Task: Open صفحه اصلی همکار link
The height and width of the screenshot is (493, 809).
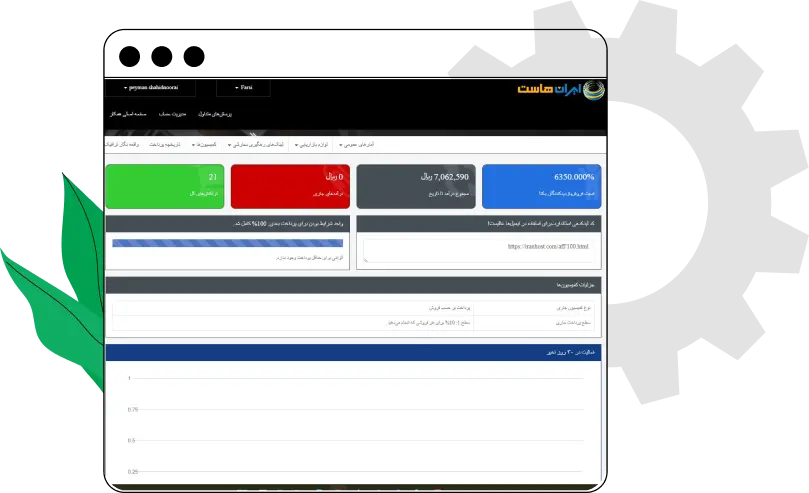Action: [129, 114]
